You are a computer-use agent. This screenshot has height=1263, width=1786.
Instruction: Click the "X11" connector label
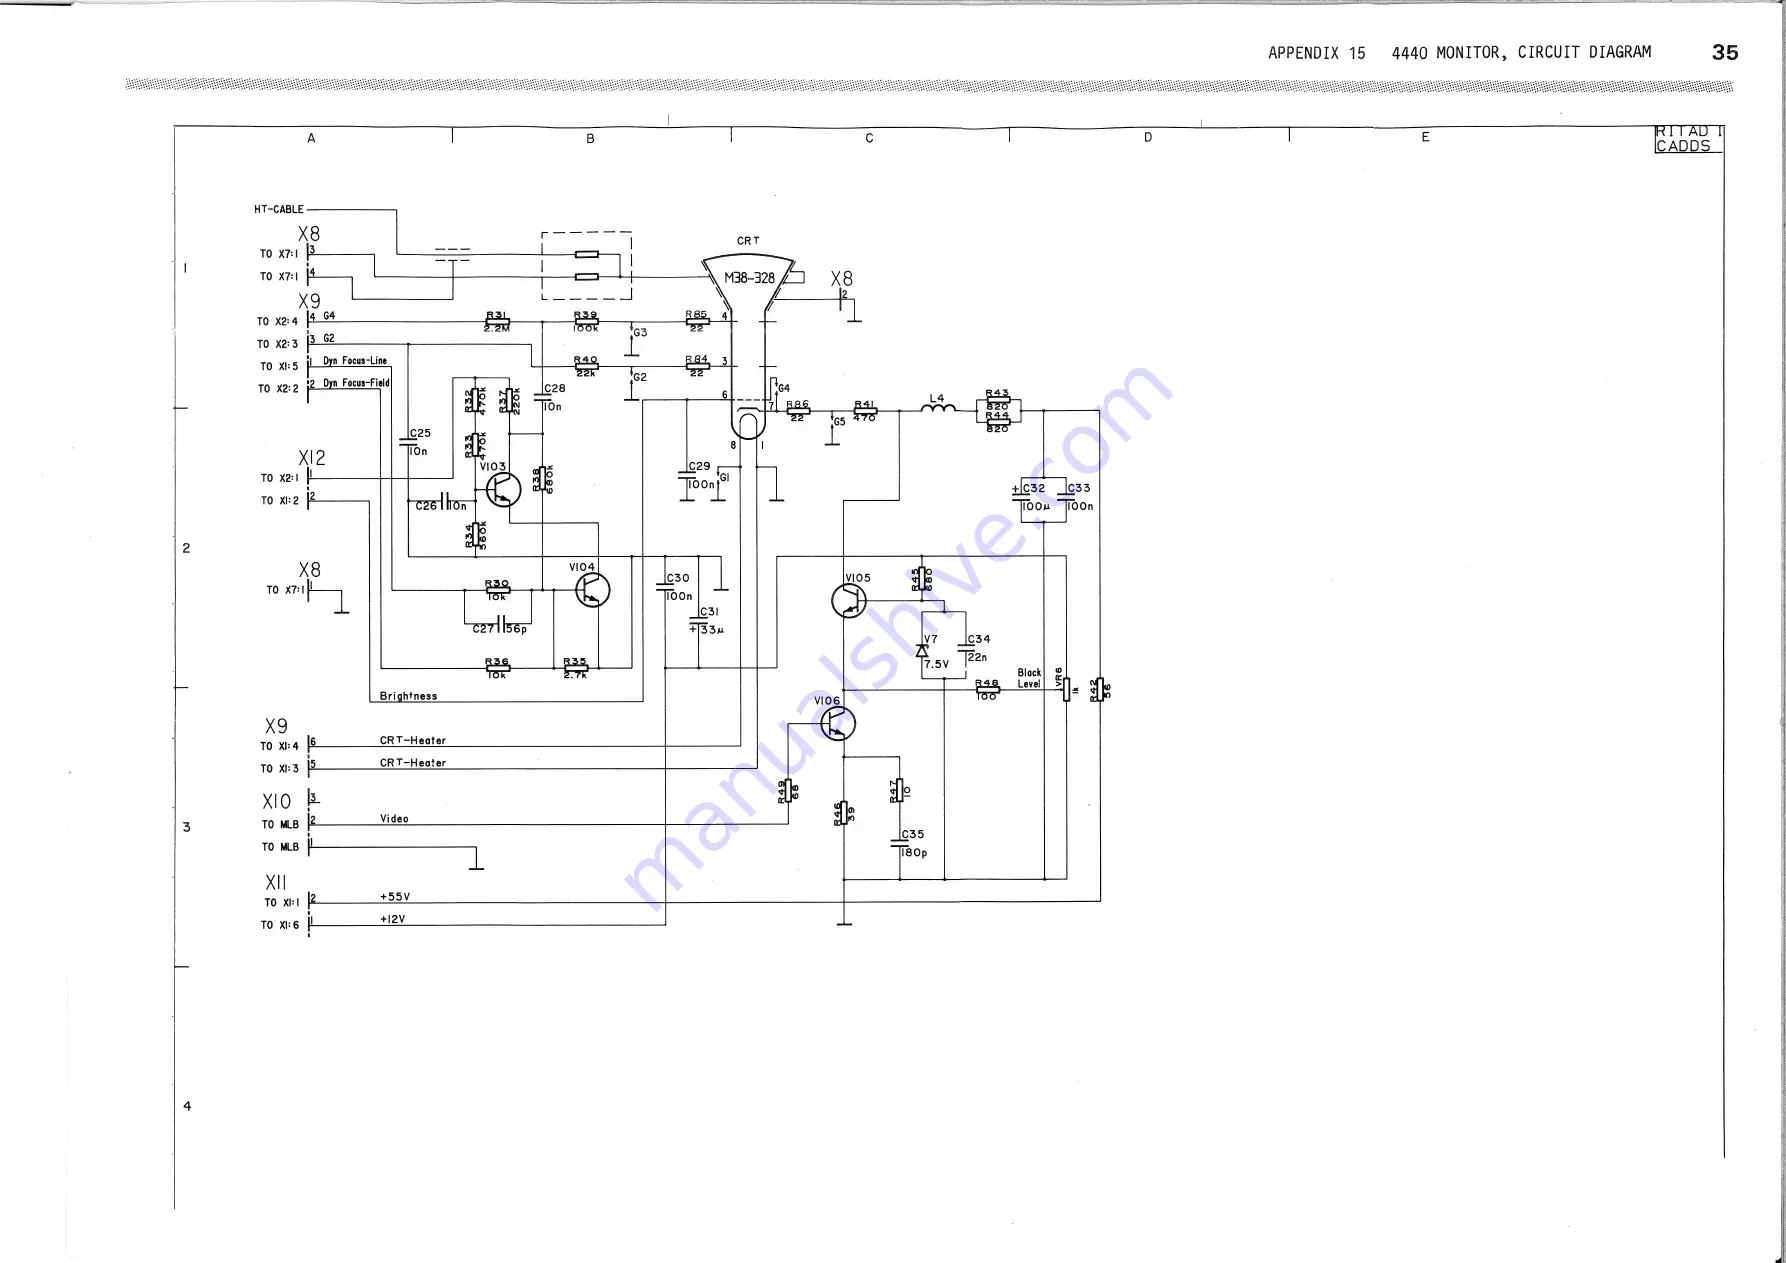(x=276, y=883)
